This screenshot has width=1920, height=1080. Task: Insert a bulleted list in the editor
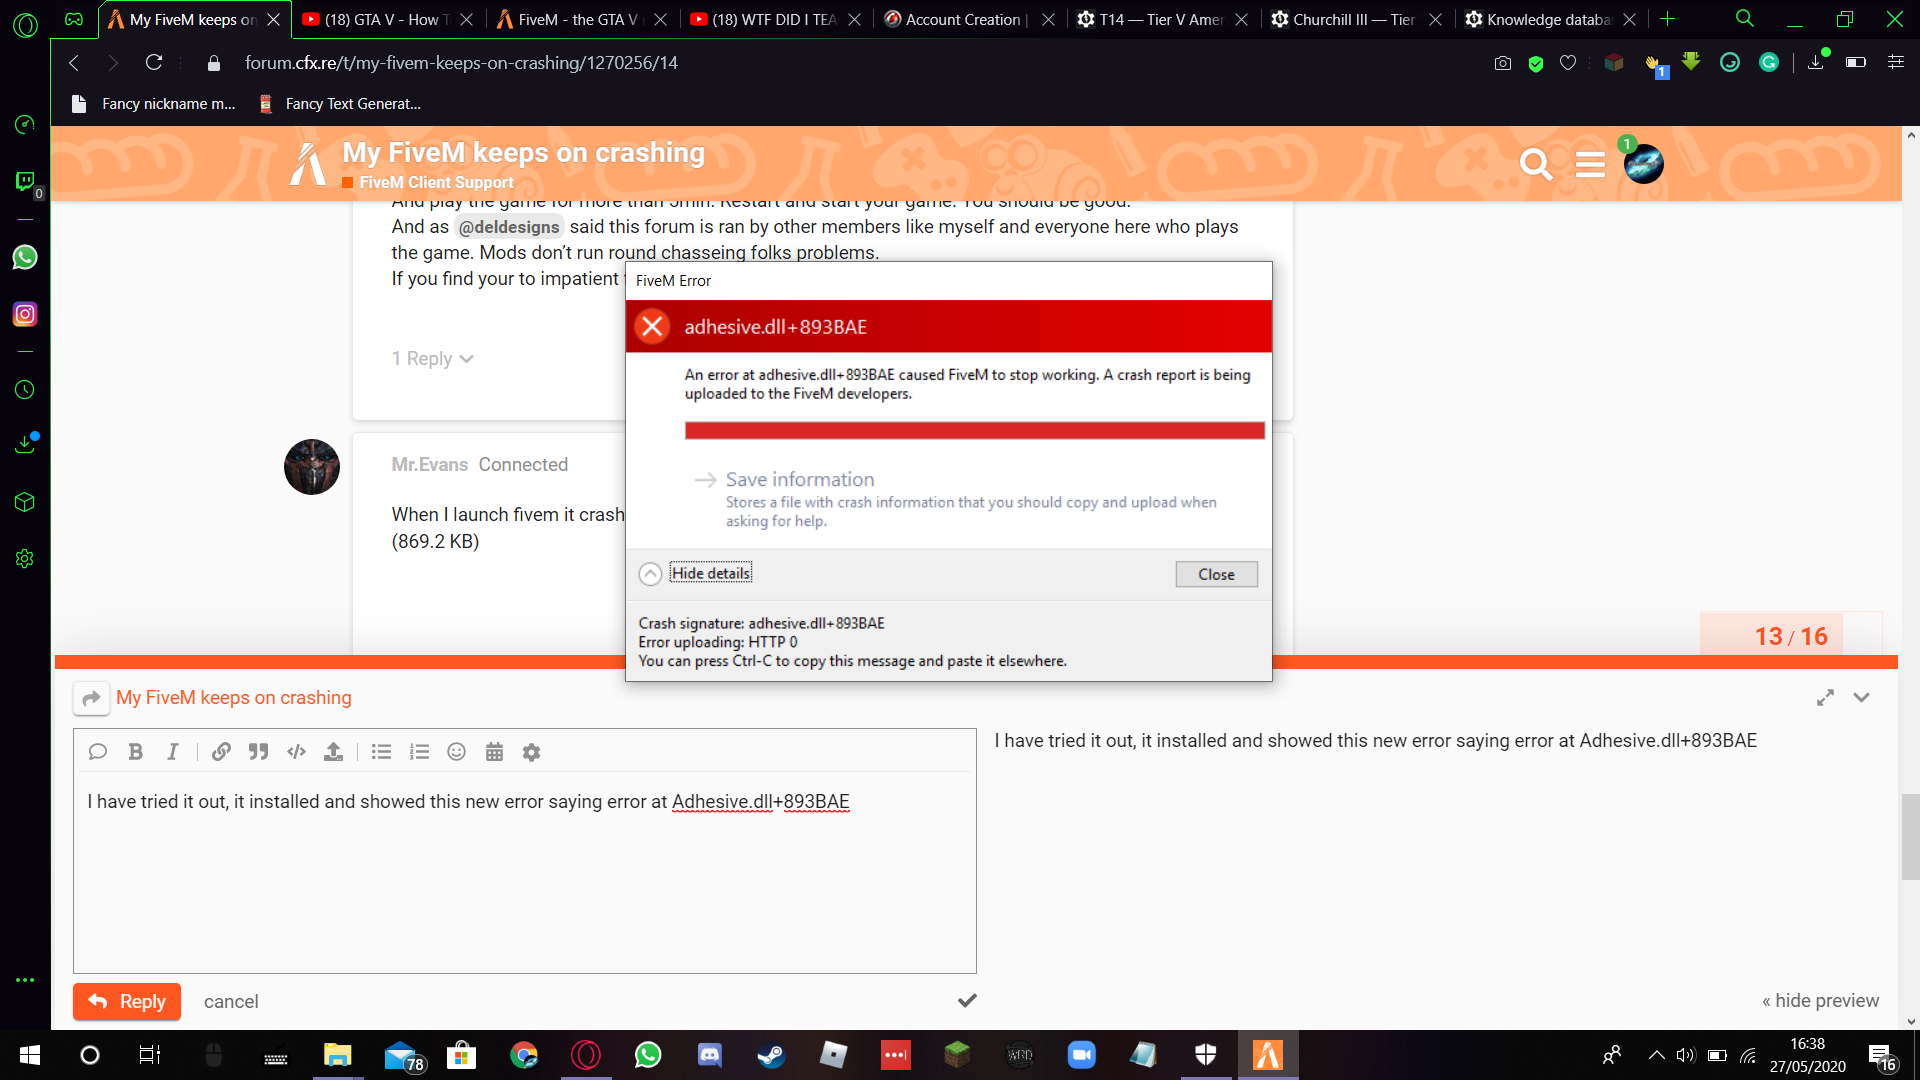point(381,752)
